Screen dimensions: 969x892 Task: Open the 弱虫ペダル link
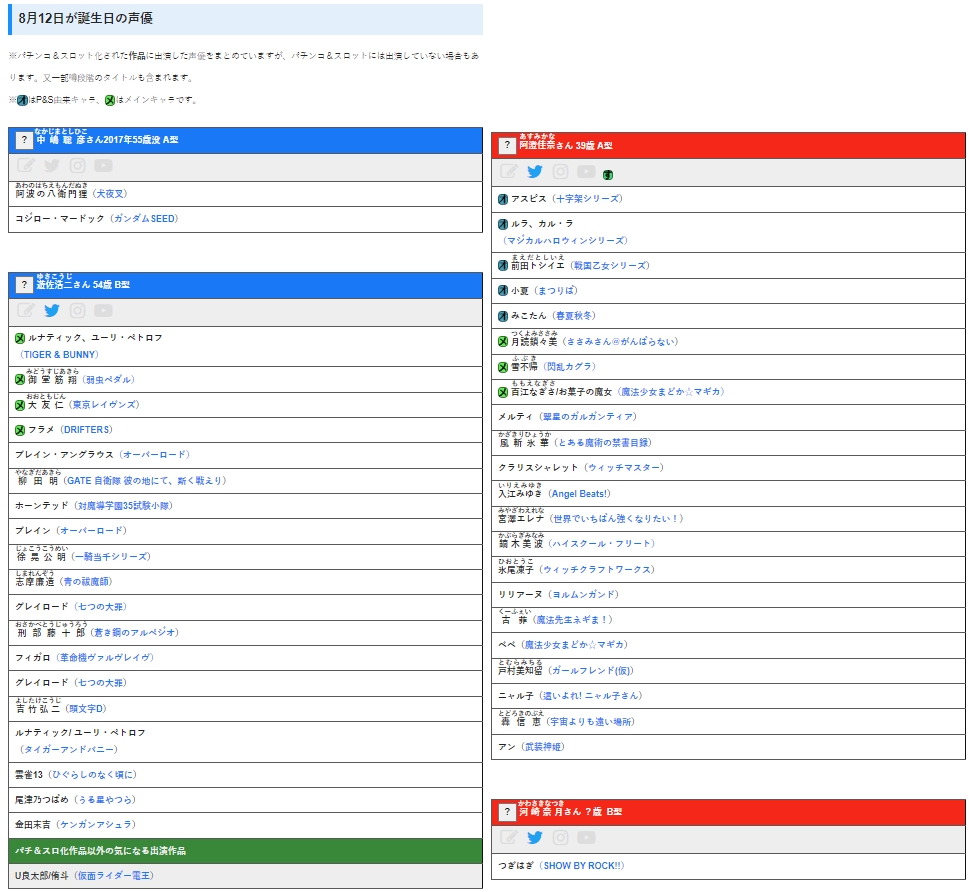click(x=109, y=380)
